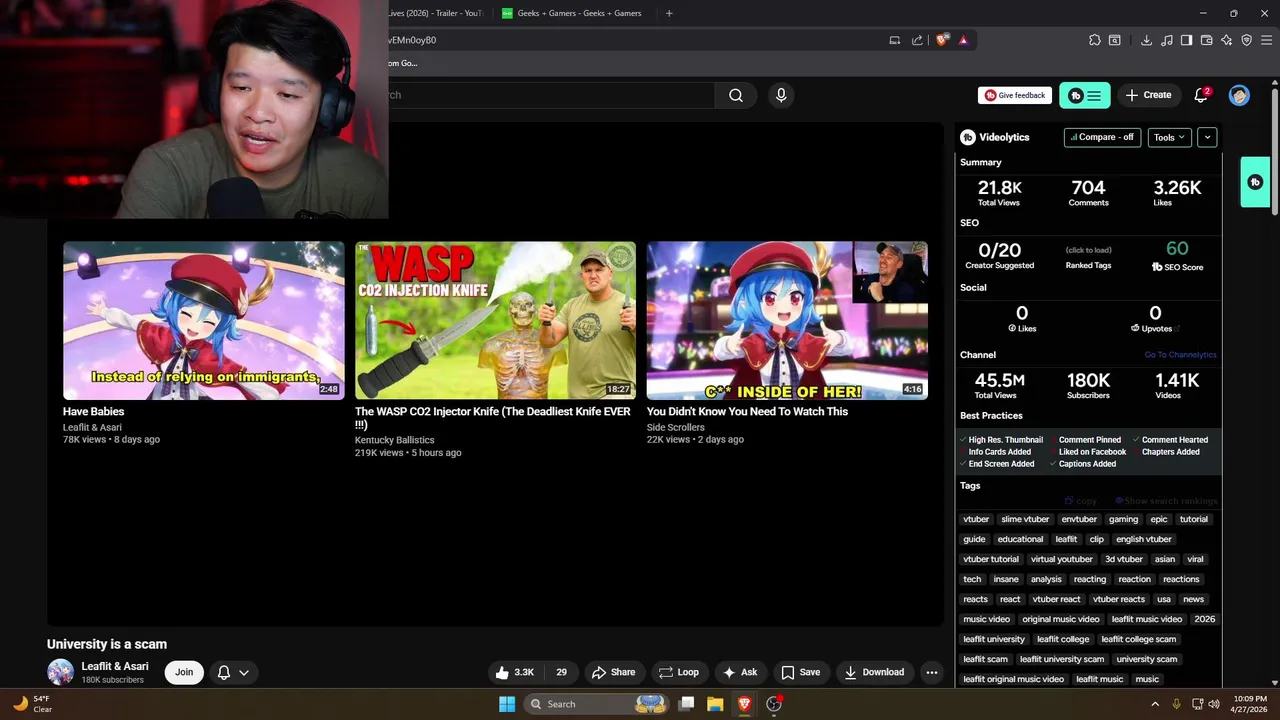The width and height of the screenshot is (1280, 720).
Task: Click the browser address bar URL
Action: 412,40
